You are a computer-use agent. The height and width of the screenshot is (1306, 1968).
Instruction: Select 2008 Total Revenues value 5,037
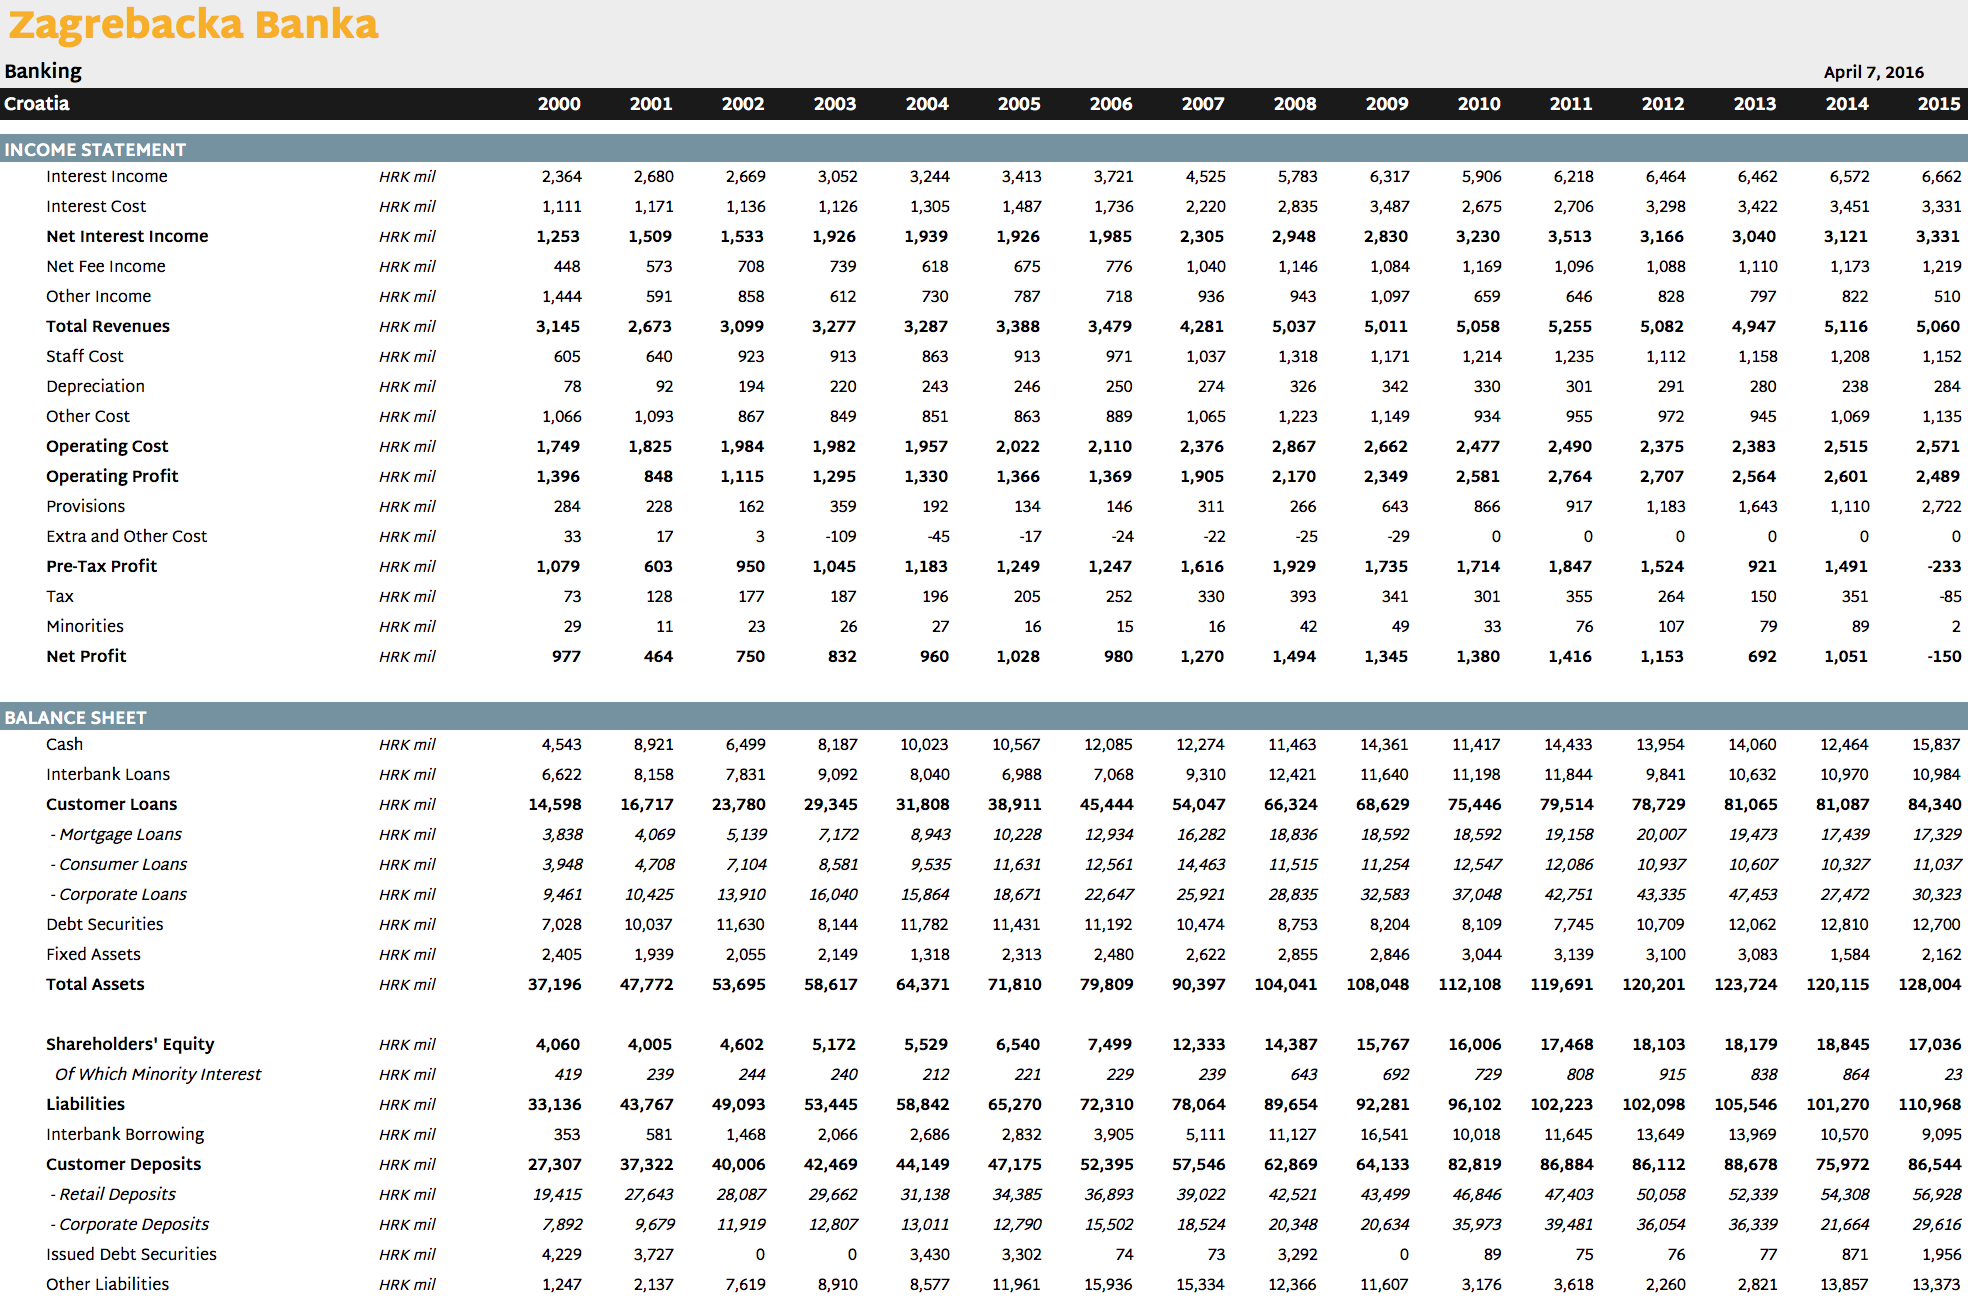1294,327
